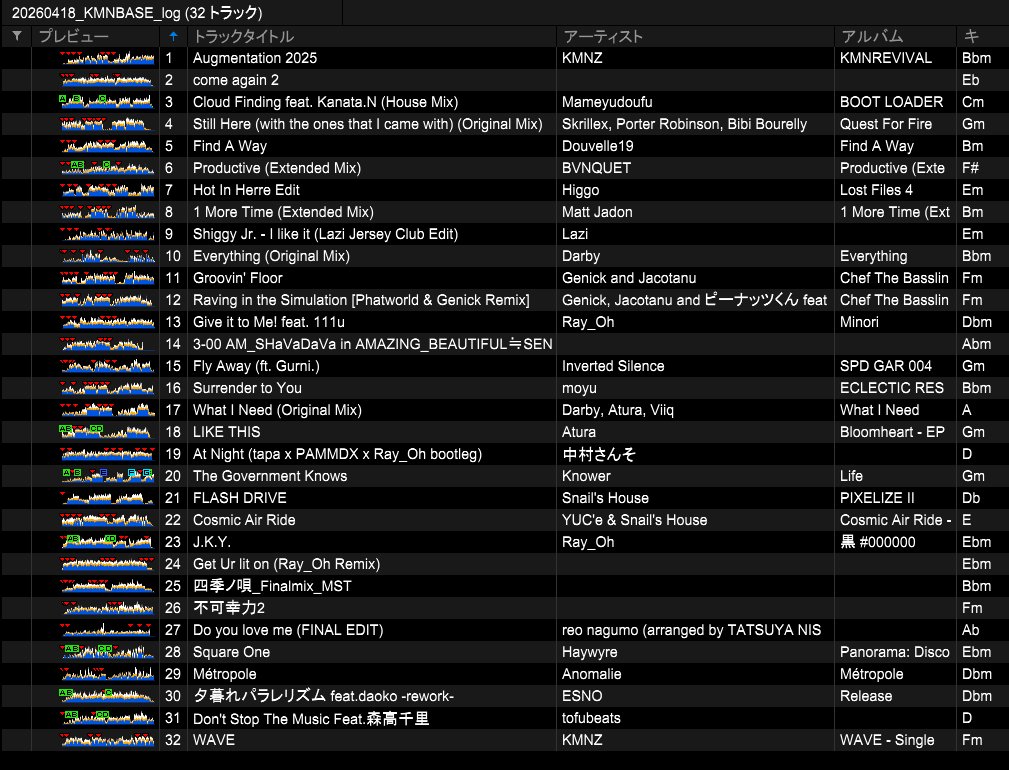Preview waveform of J.K.Y.
Screen dimensions: 1009x770
coord(107,542)
